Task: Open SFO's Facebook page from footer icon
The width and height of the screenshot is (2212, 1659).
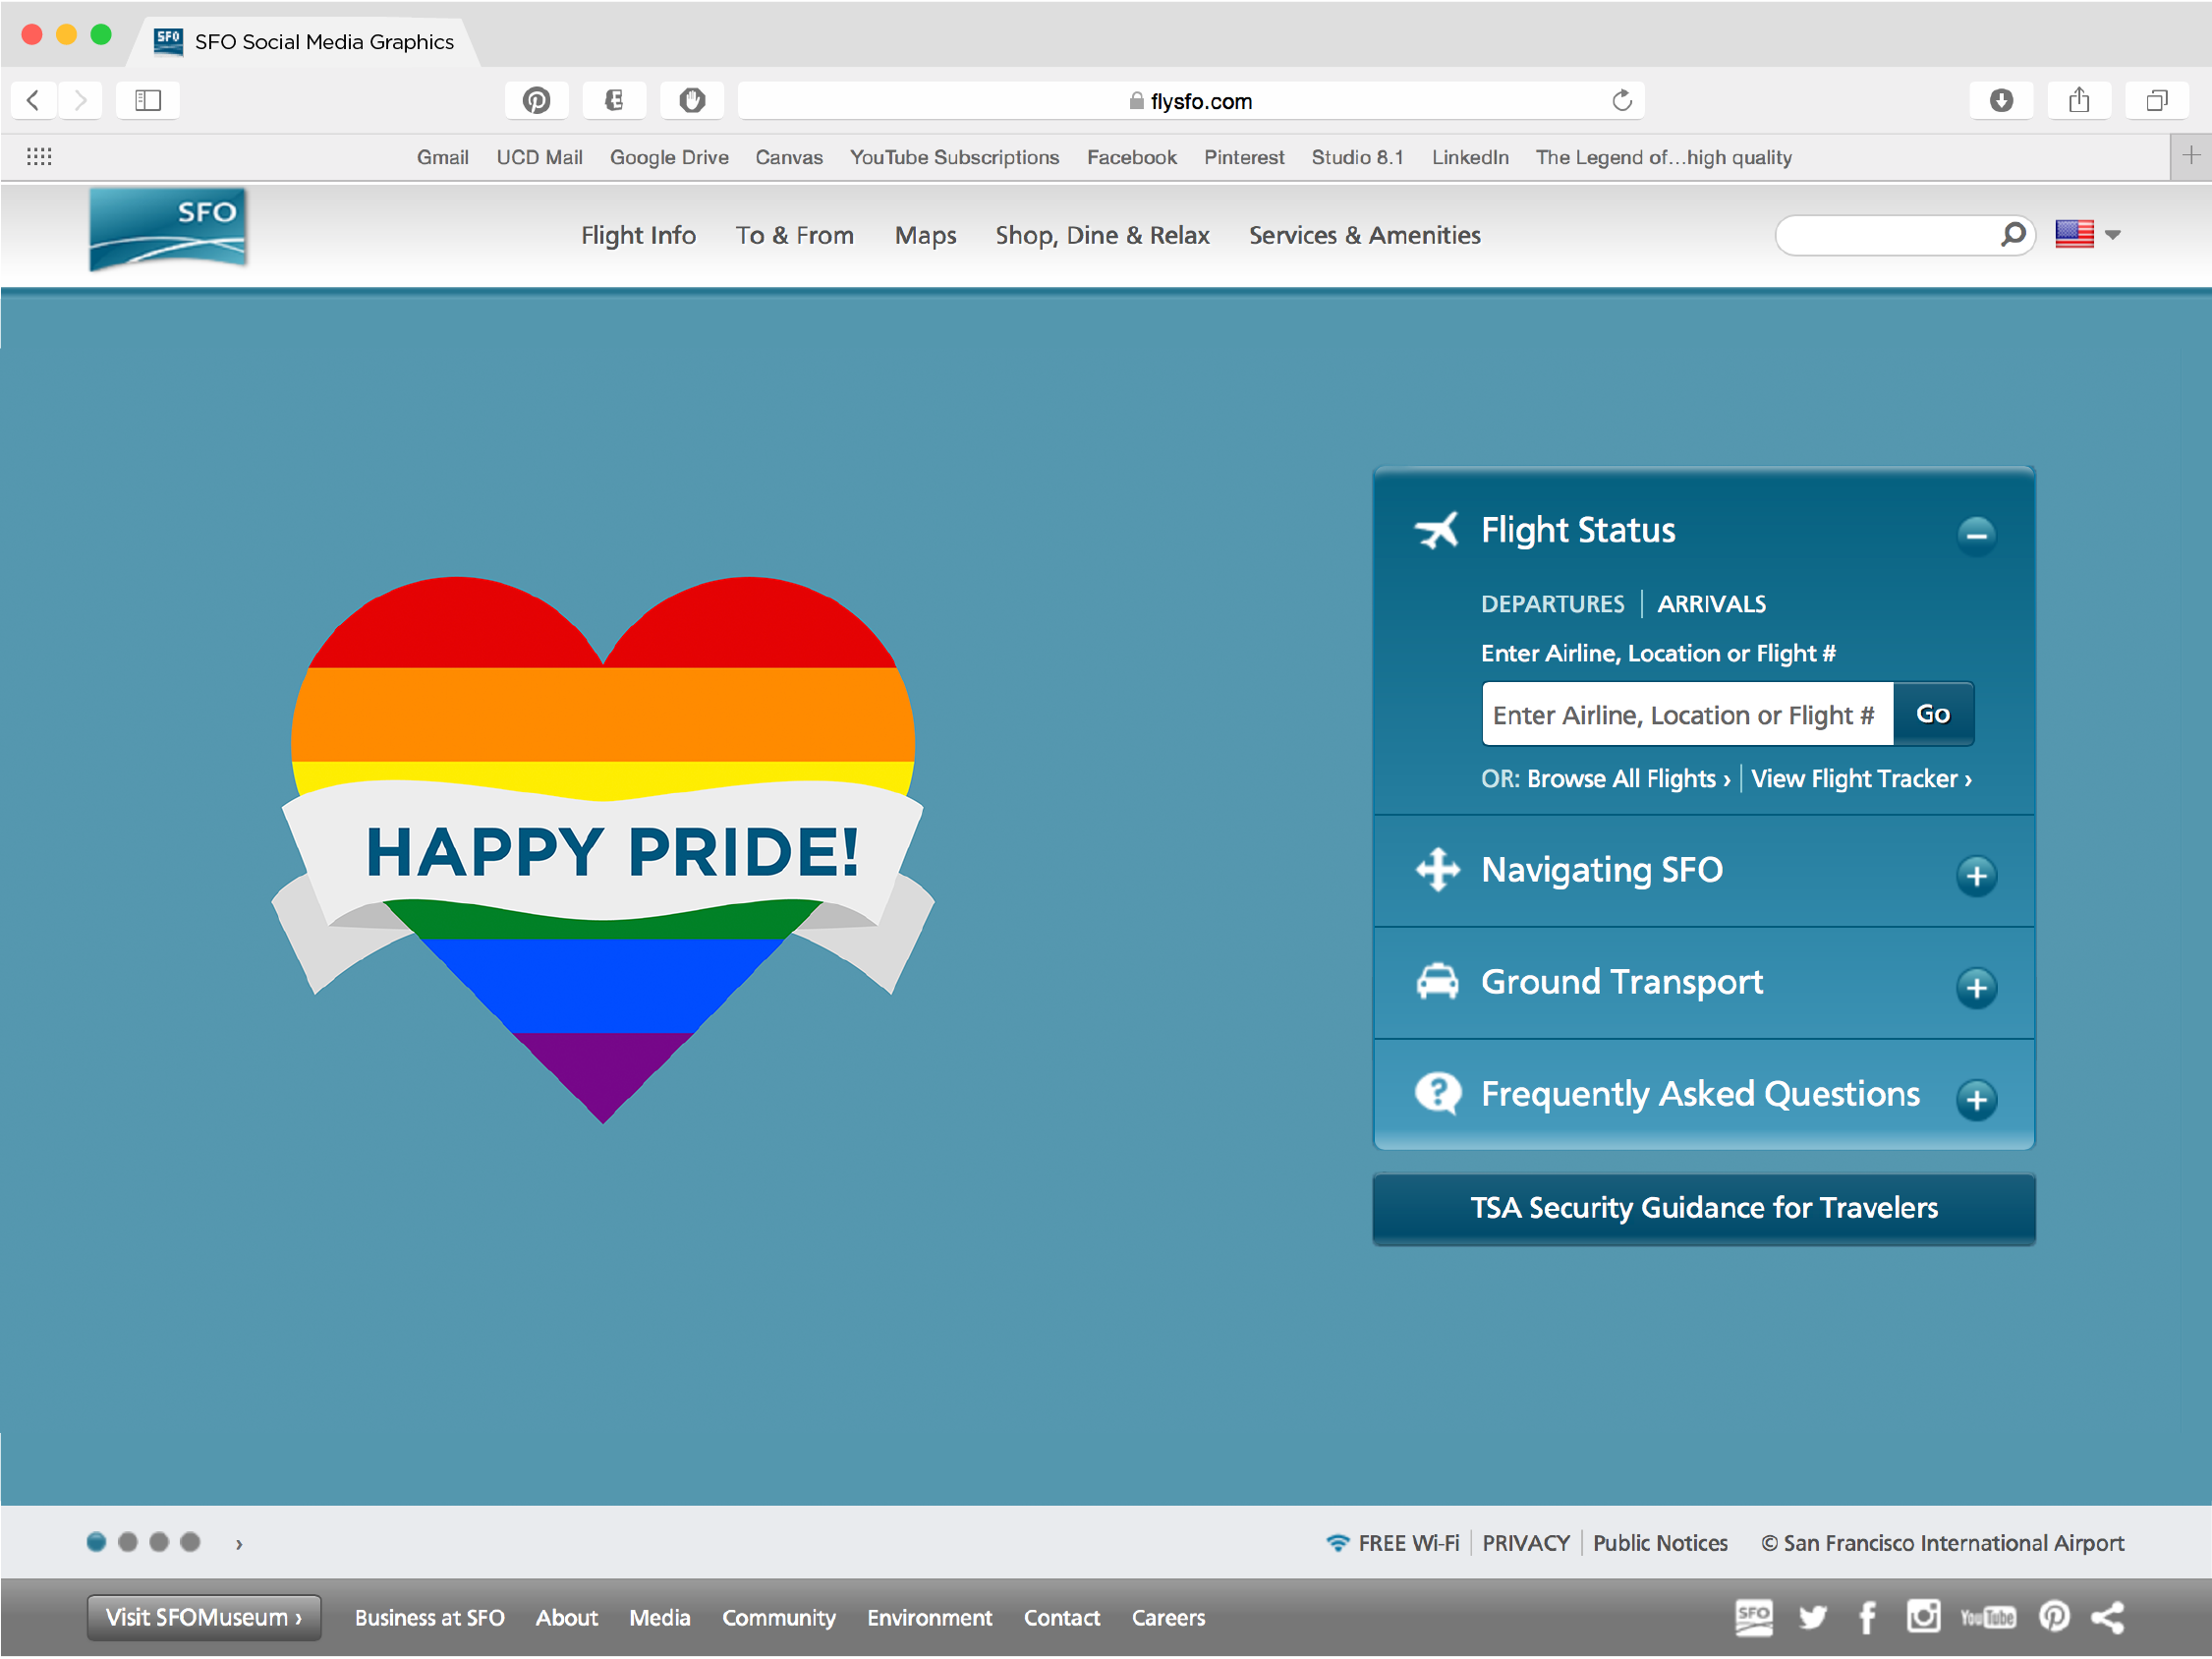Action: [x=1869, y=1616]
